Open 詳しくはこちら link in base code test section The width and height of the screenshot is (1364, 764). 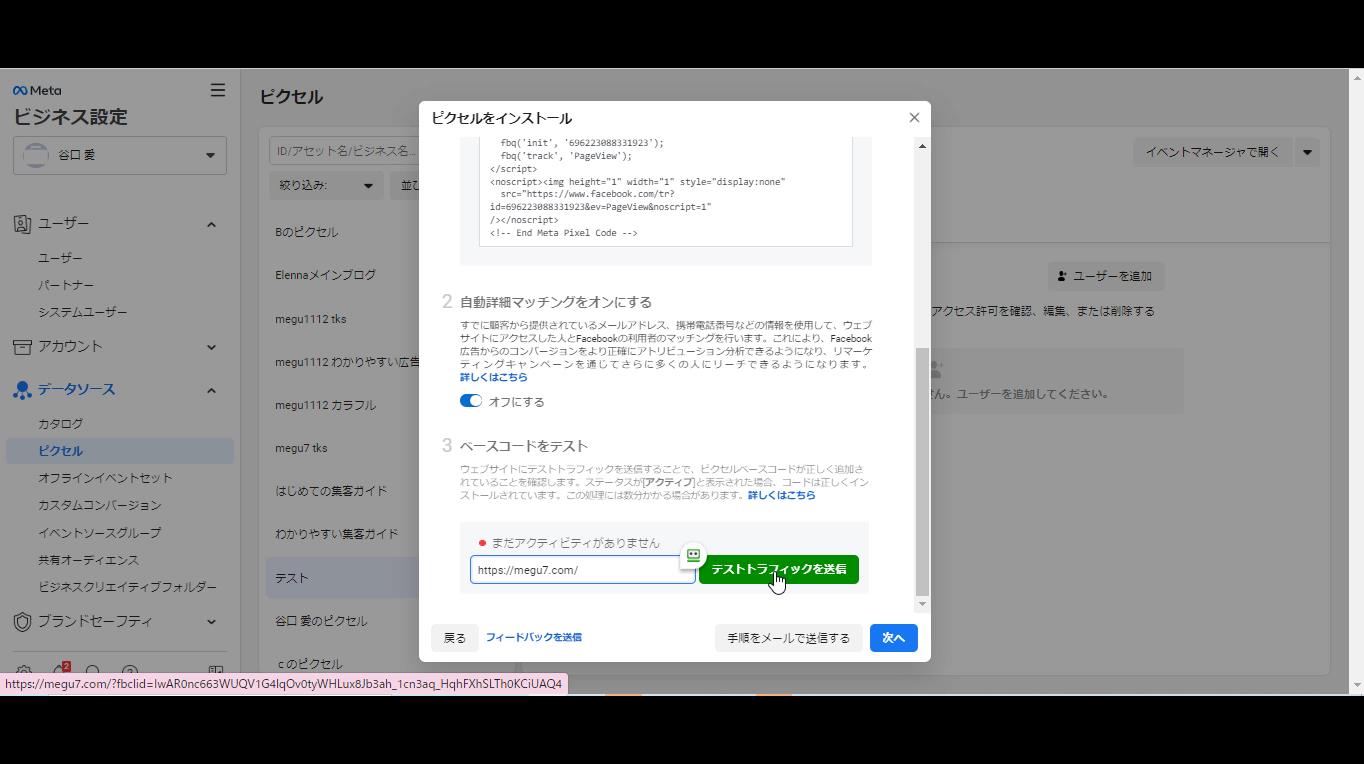pos(782,495)
